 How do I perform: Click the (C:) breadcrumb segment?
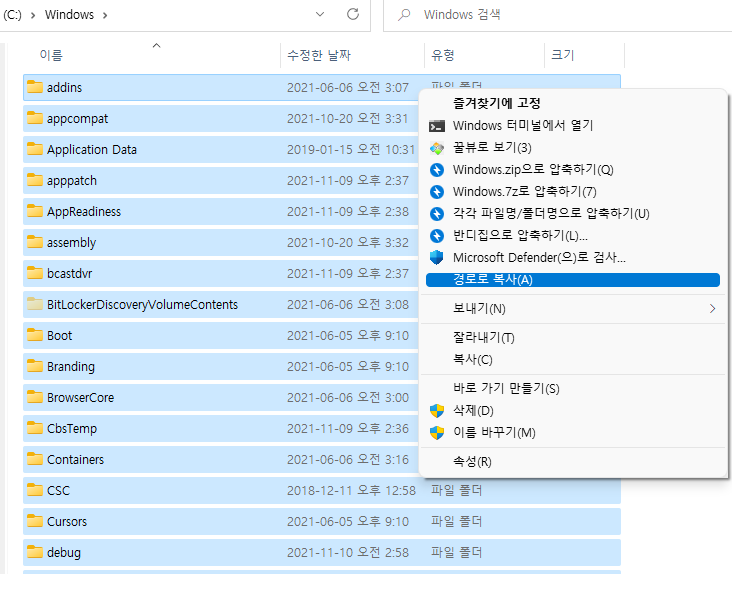12,15
